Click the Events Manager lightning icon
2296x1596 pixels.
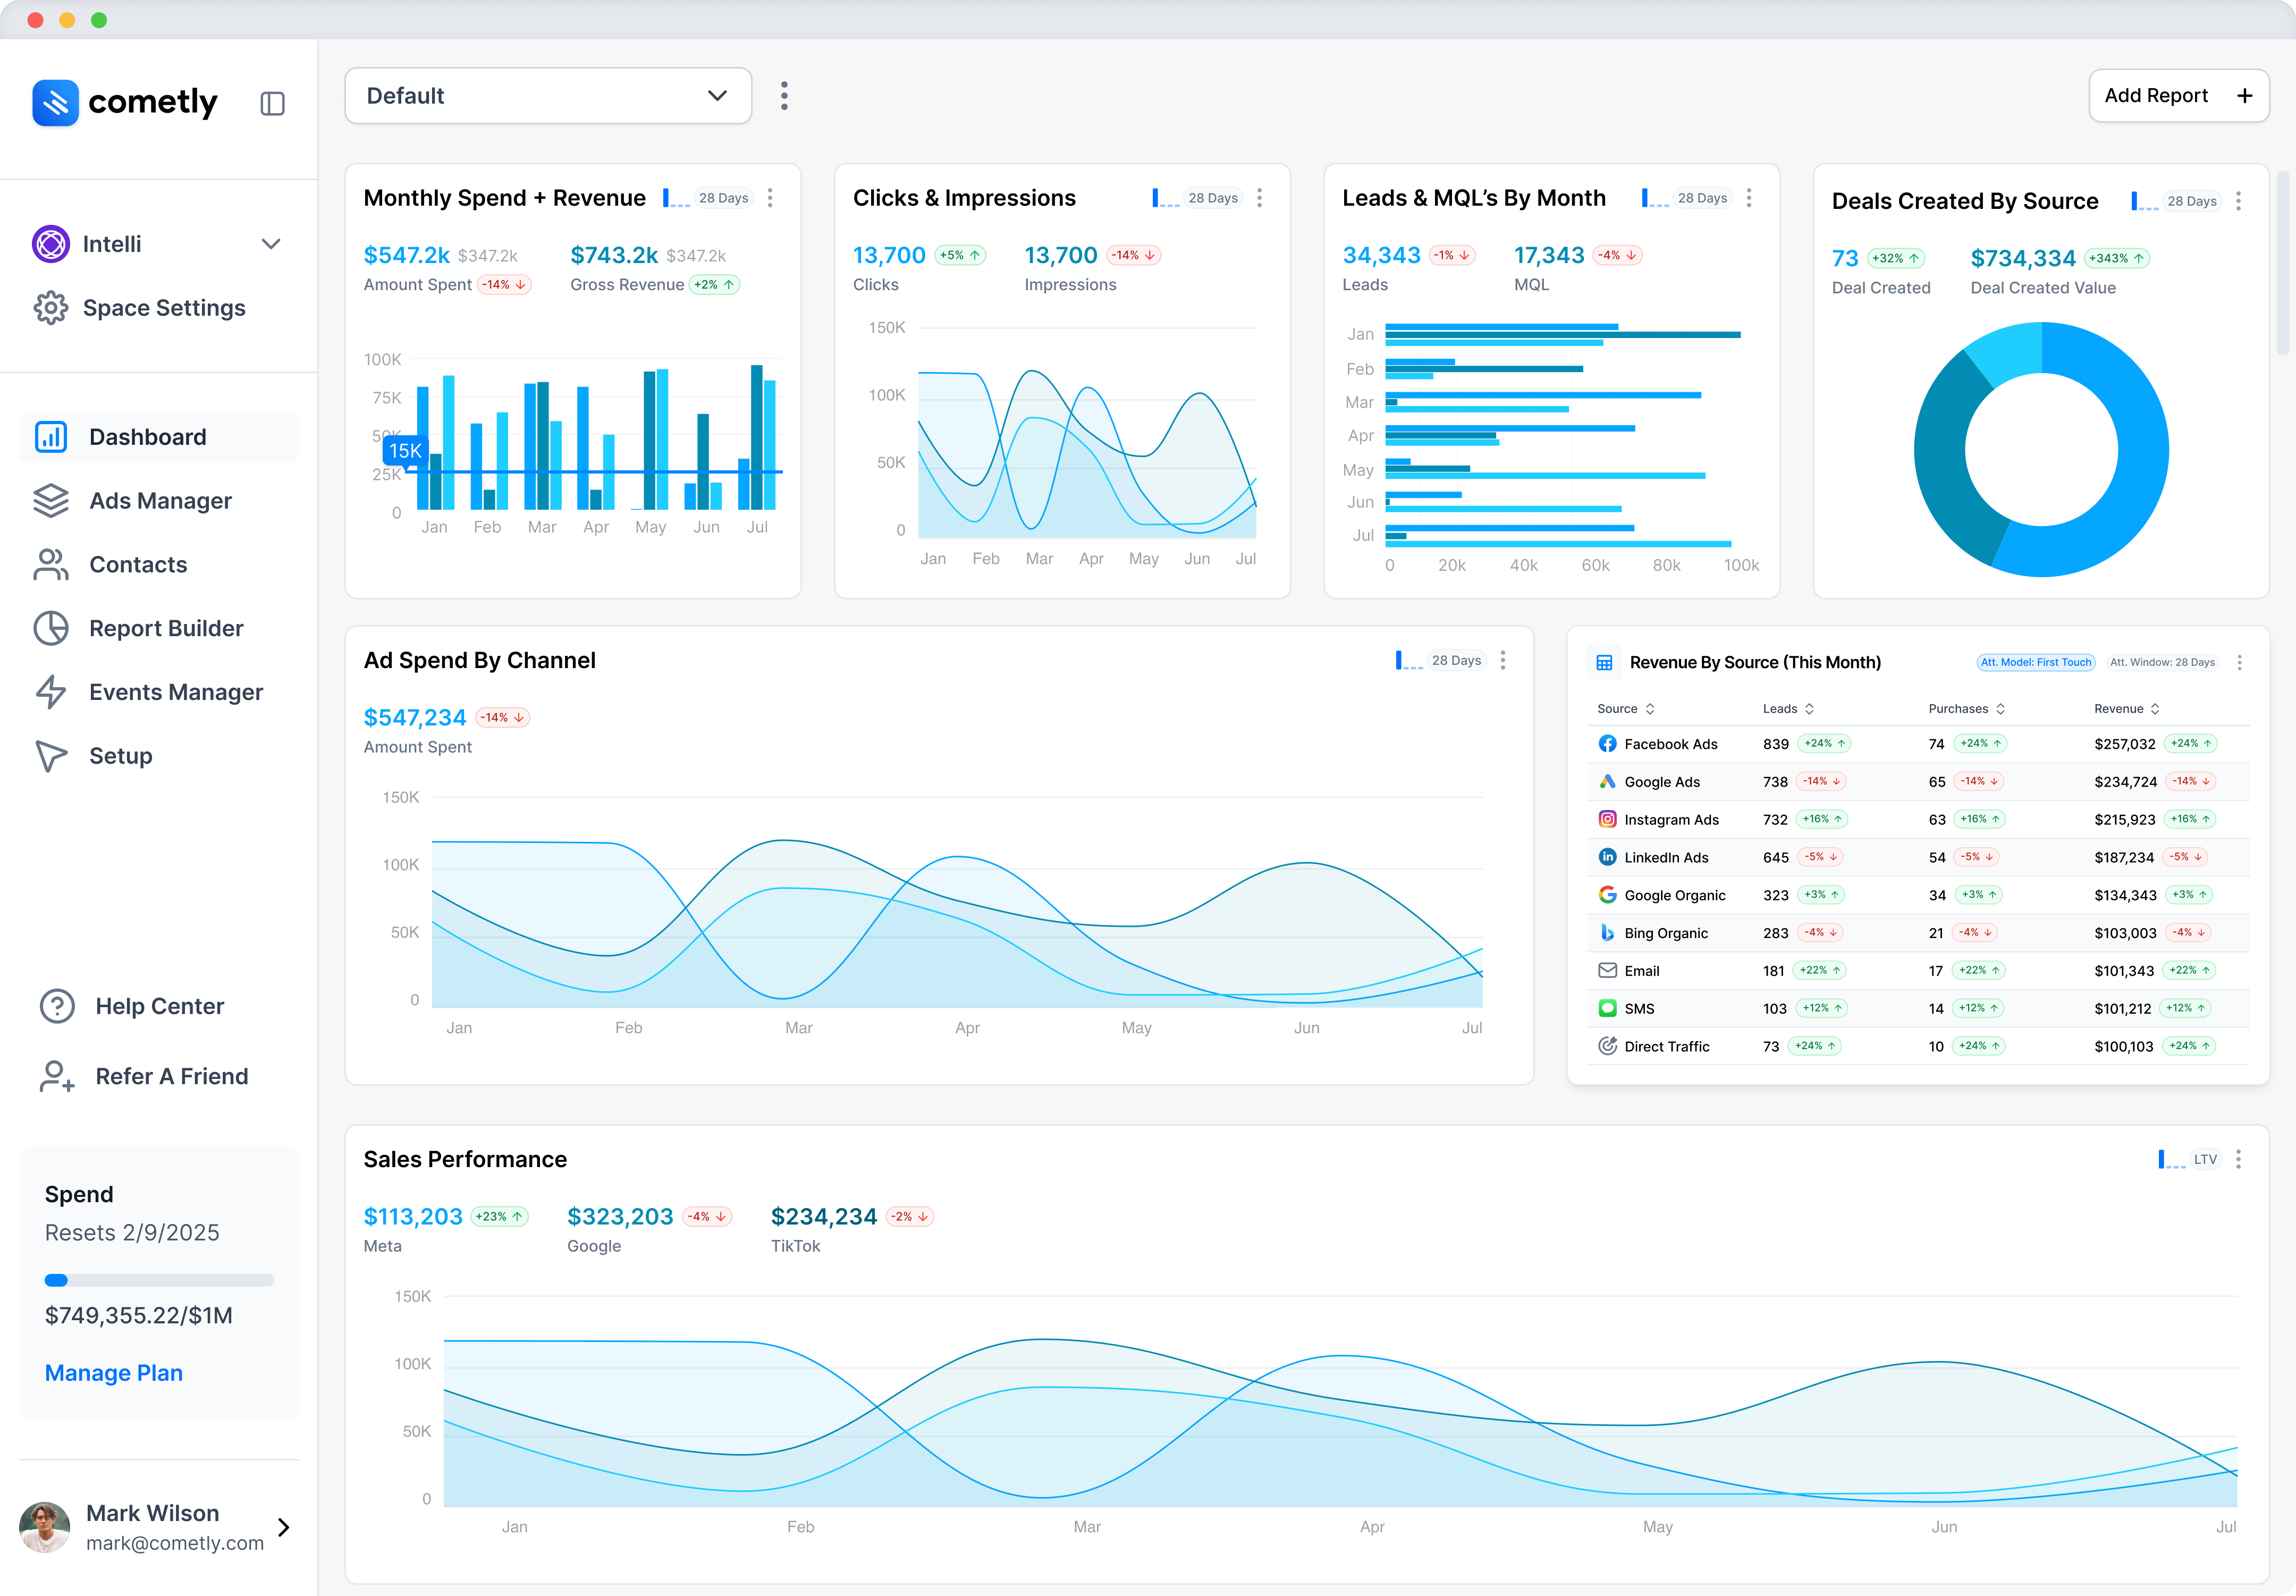tap(52, 691)
